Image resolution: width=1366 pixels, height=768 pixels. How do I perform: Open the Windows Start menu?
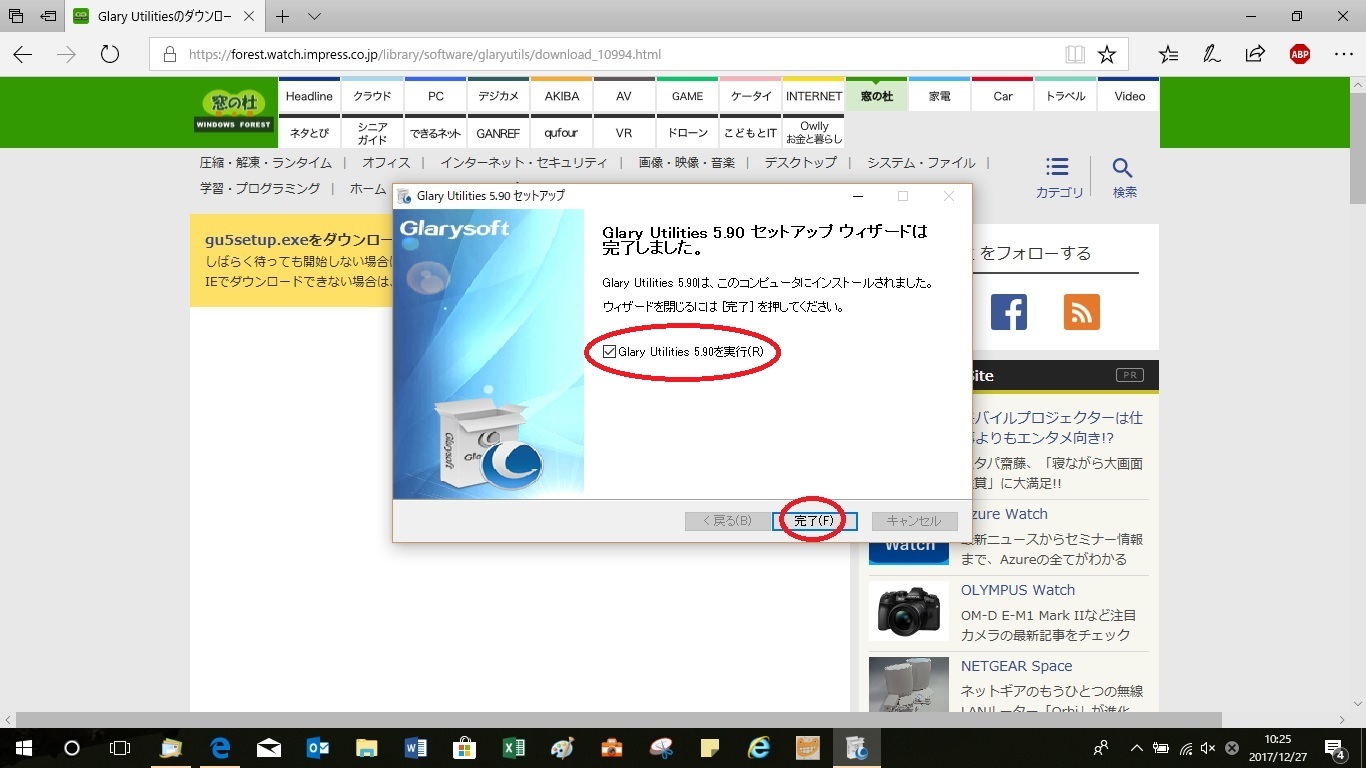(22, 748)
